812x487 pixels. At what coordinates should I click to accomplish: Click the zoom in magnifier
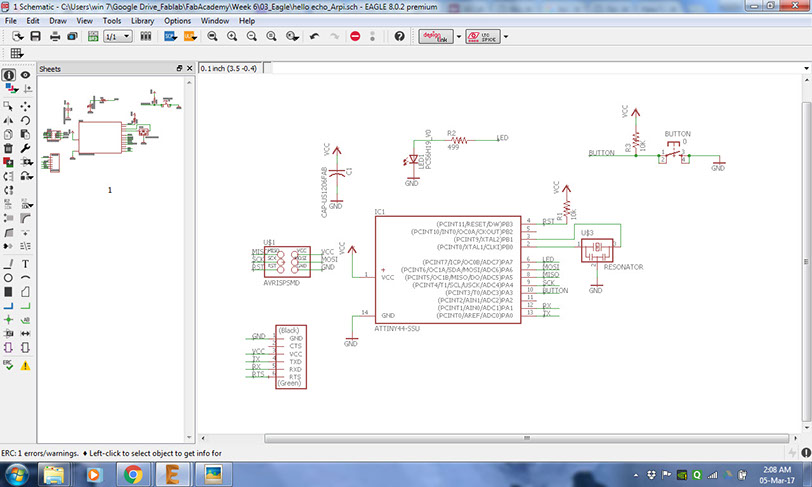tap(232, 36)
